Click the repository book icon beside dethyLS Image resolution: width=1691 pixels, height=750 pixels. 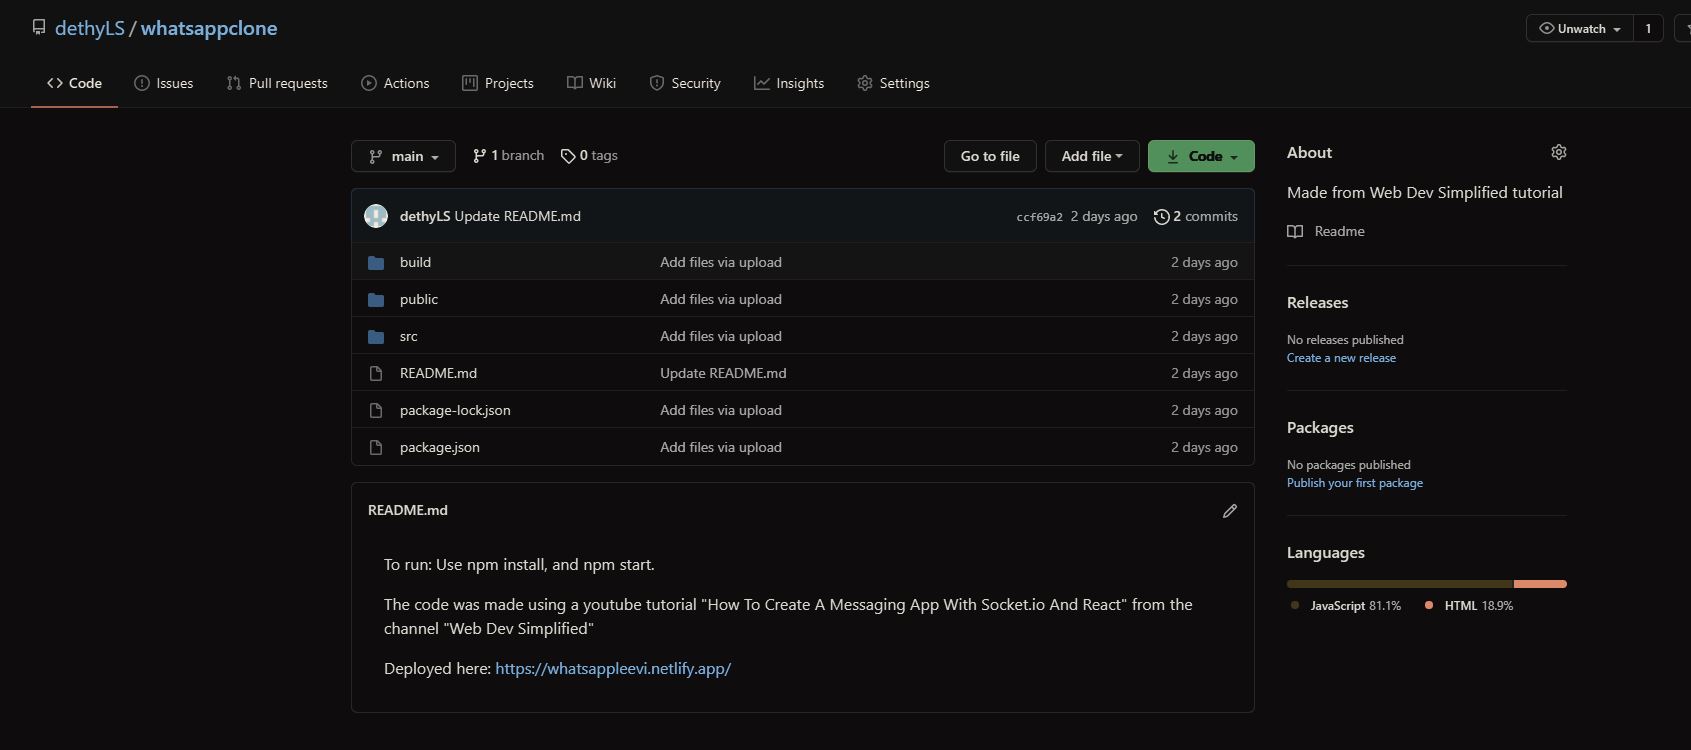click(x=39, y=27)
